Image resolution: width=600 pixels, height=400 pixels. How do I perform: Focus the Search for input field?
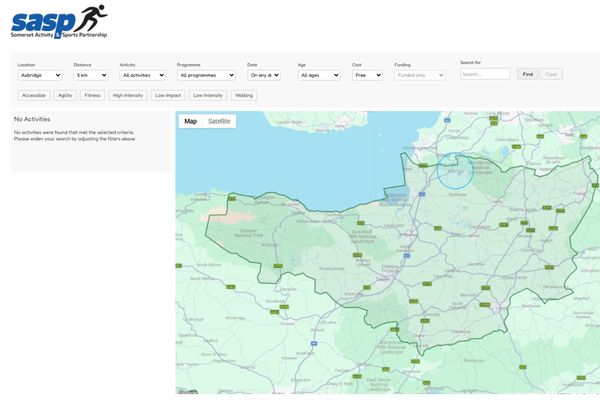(x=485, y=74)
